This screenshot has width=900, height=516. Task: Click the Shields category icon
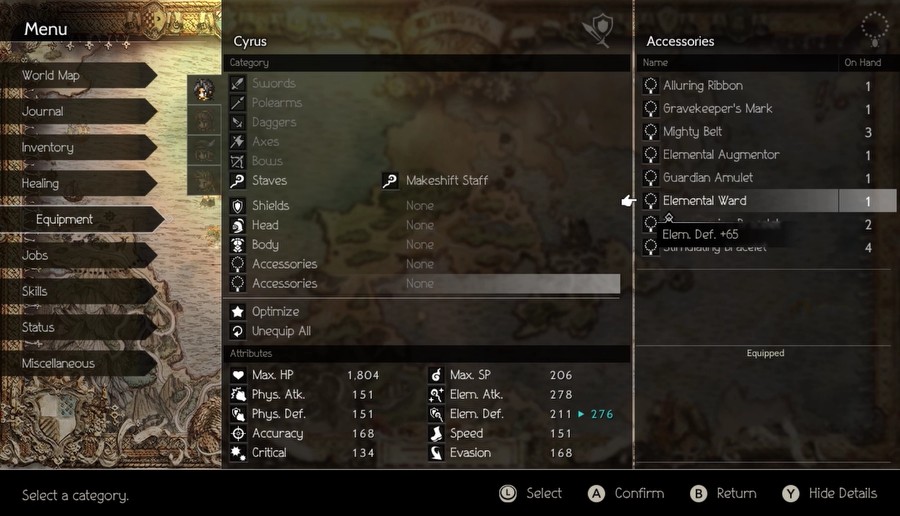238,205
